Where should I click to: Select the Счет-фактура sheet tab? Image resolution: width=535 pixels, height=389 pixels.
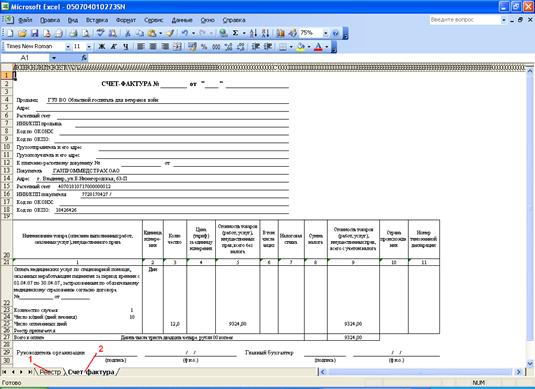(x=91, y=372)
